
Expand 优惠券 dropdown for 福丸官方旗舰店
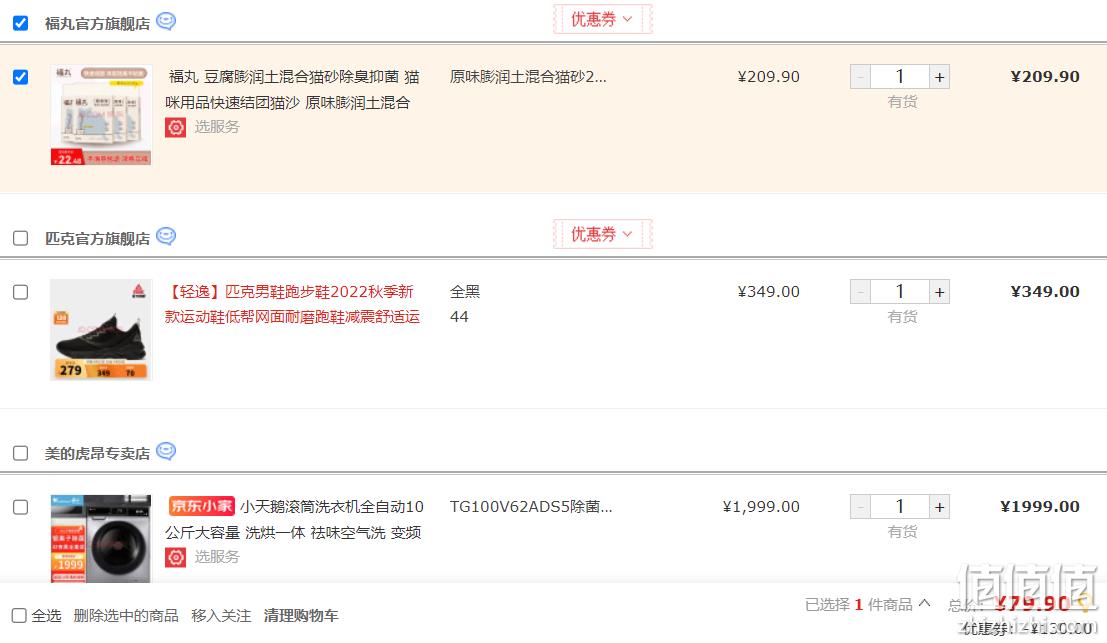tap(602, 19)
